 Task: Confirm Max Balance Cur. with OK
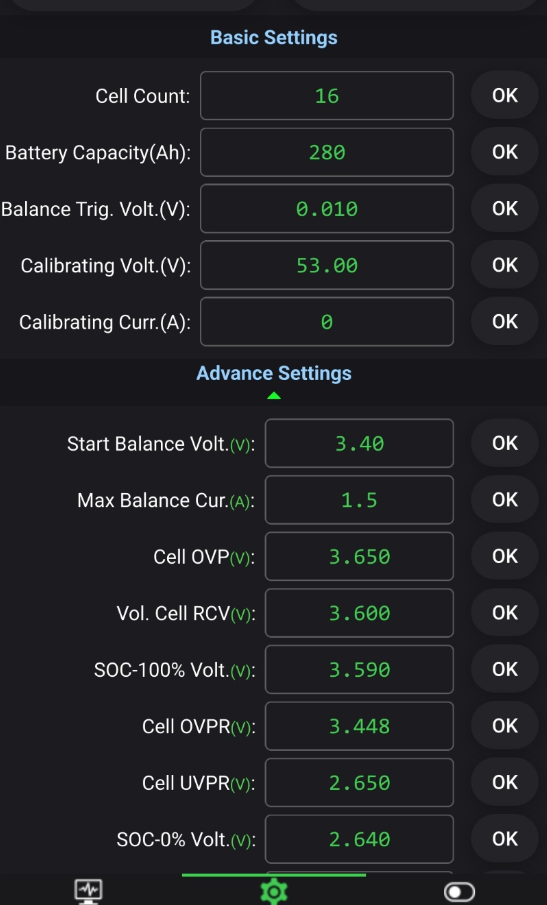(x=505, y=500)
